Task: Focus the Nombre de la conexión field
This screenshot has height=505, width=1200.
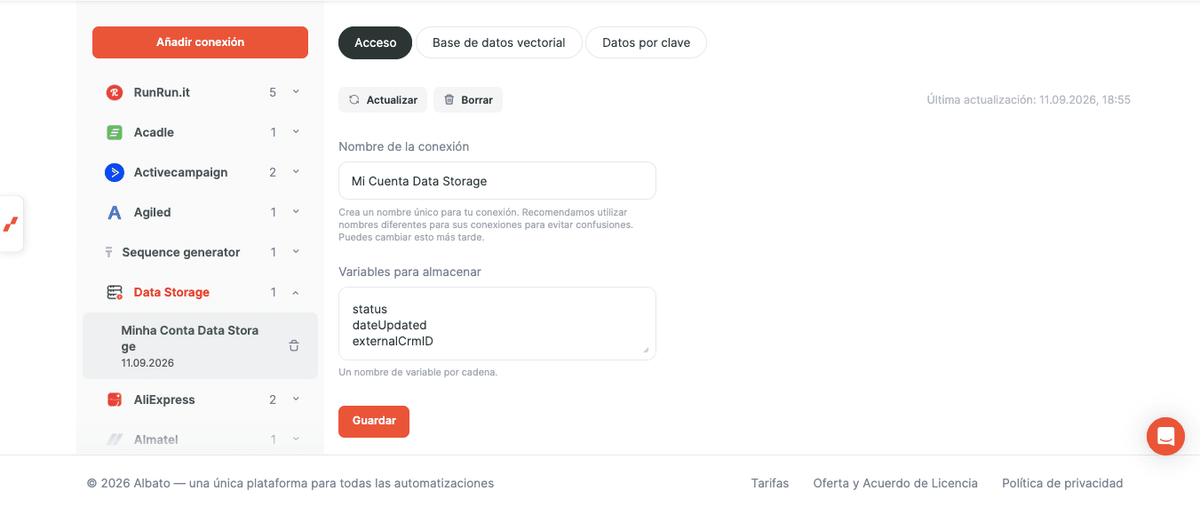Action: (x=497, y=181)
